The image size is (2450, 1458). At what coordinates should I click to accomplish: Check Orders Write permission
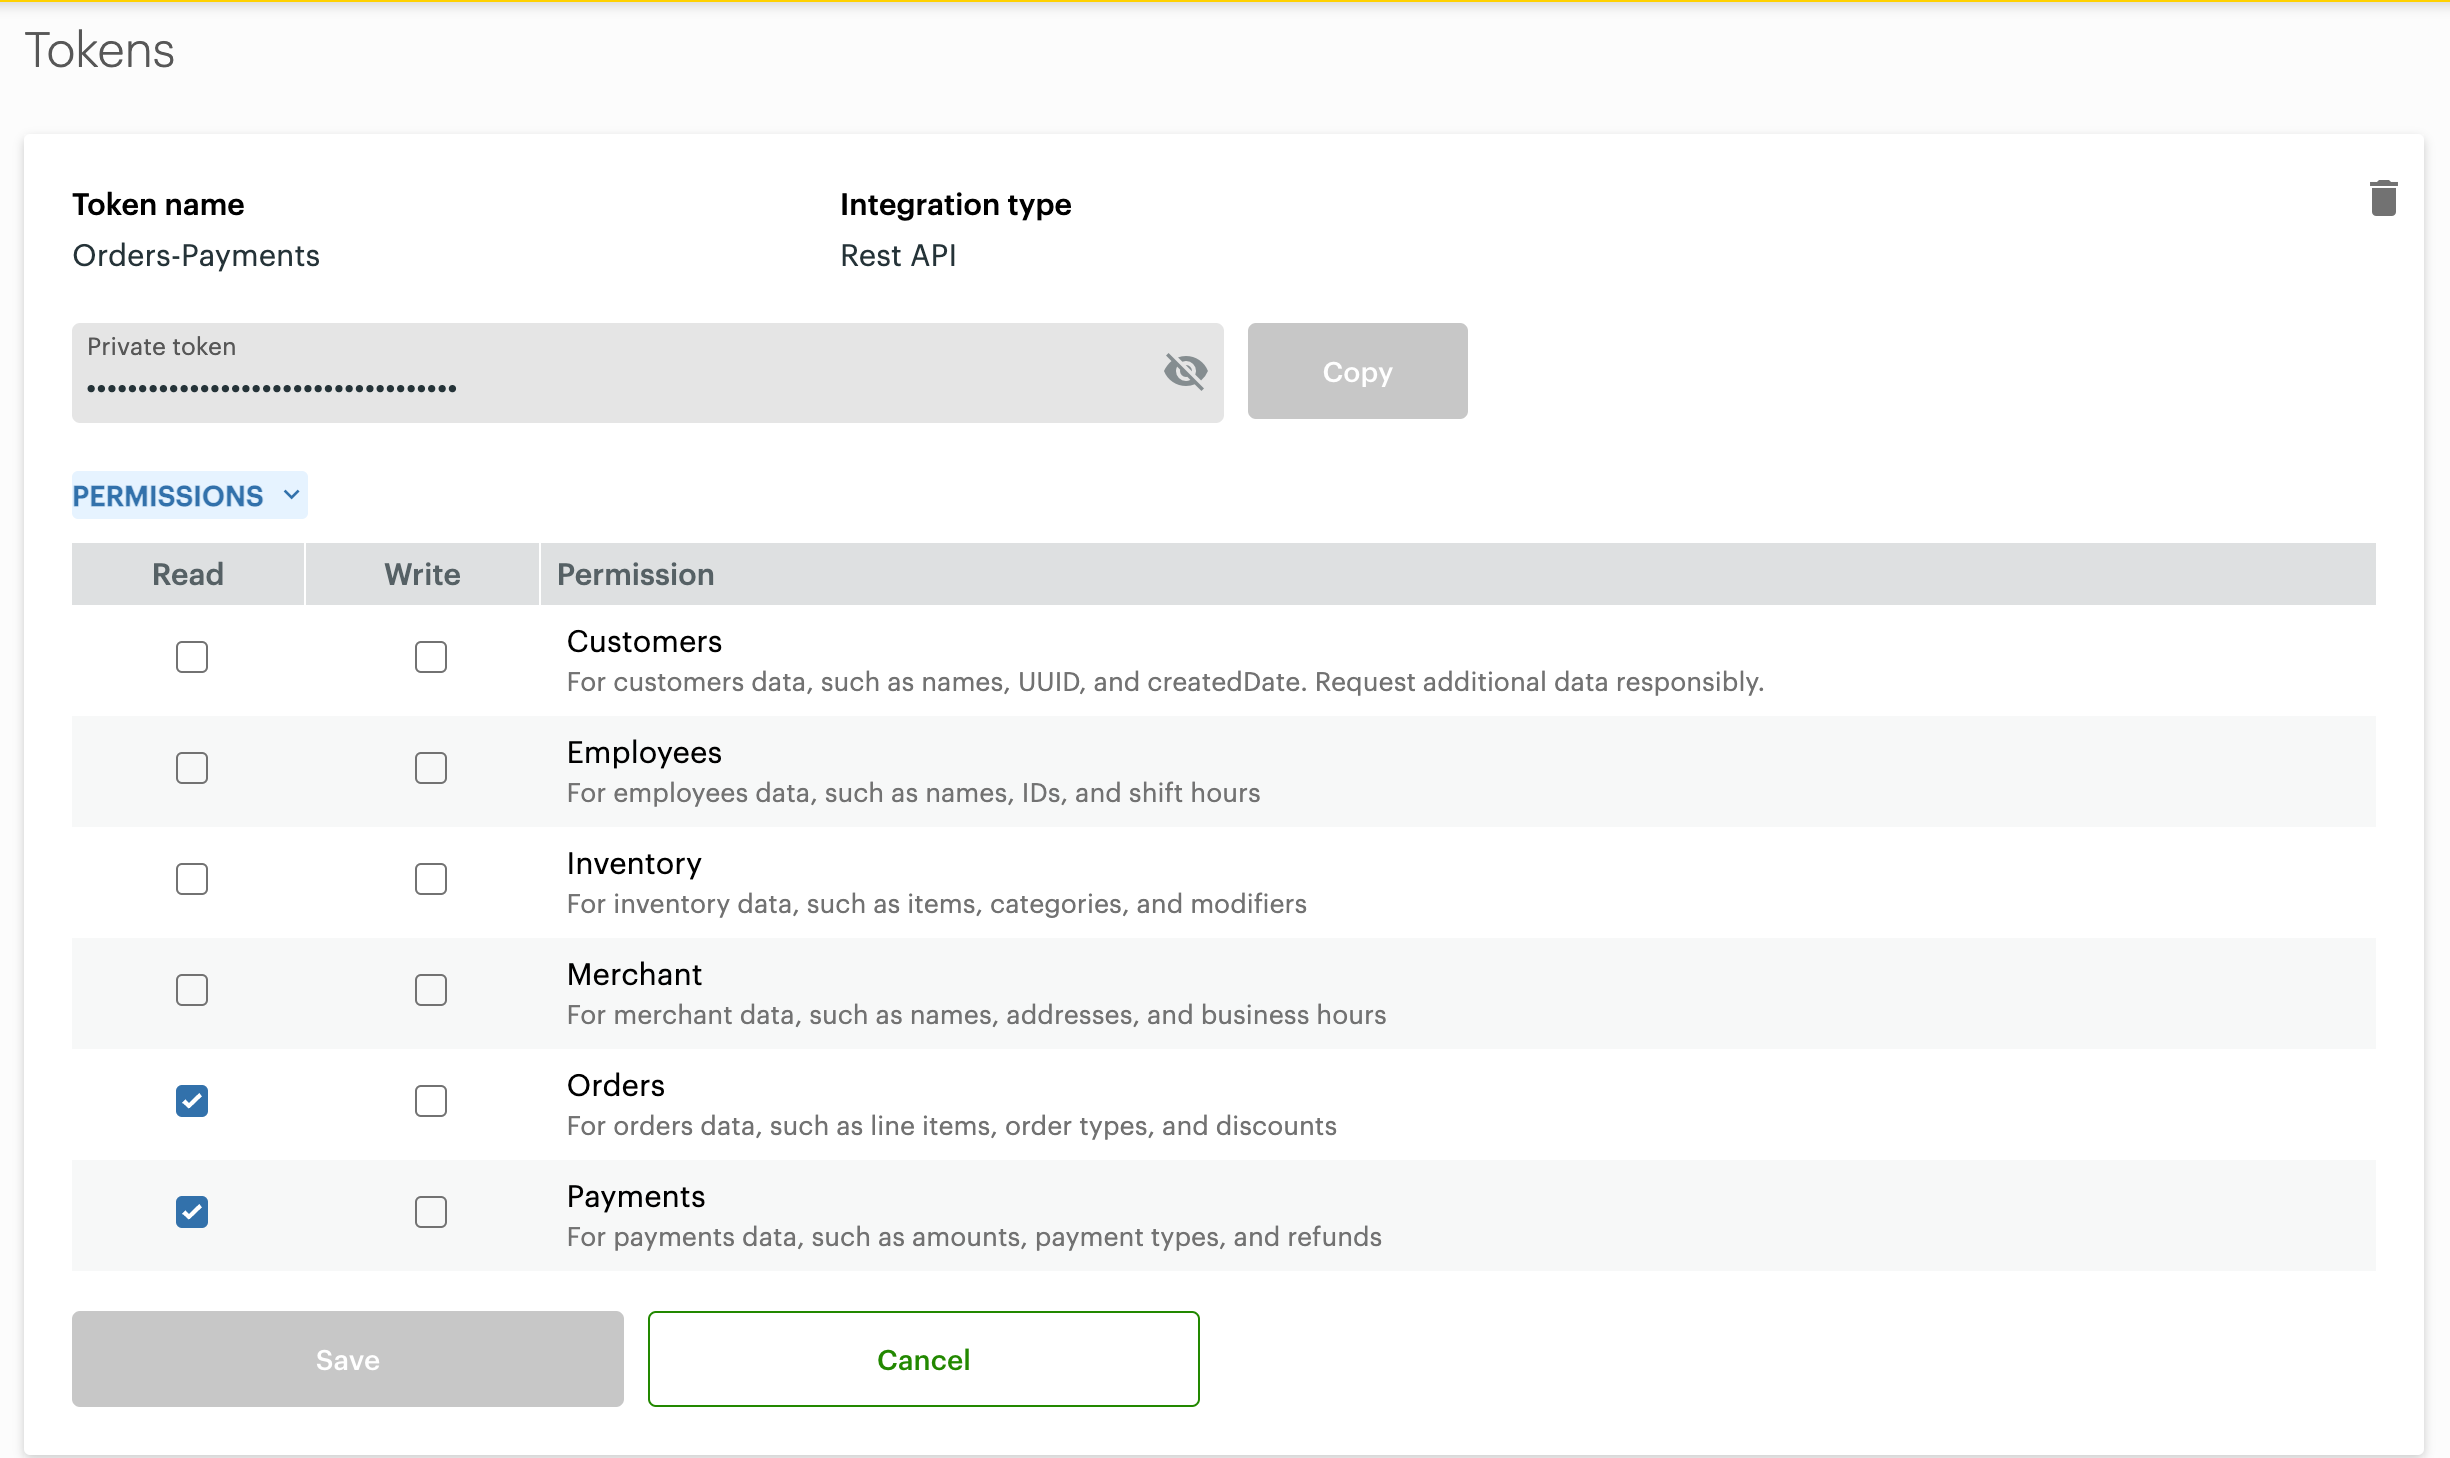[x=430, y=1101]
